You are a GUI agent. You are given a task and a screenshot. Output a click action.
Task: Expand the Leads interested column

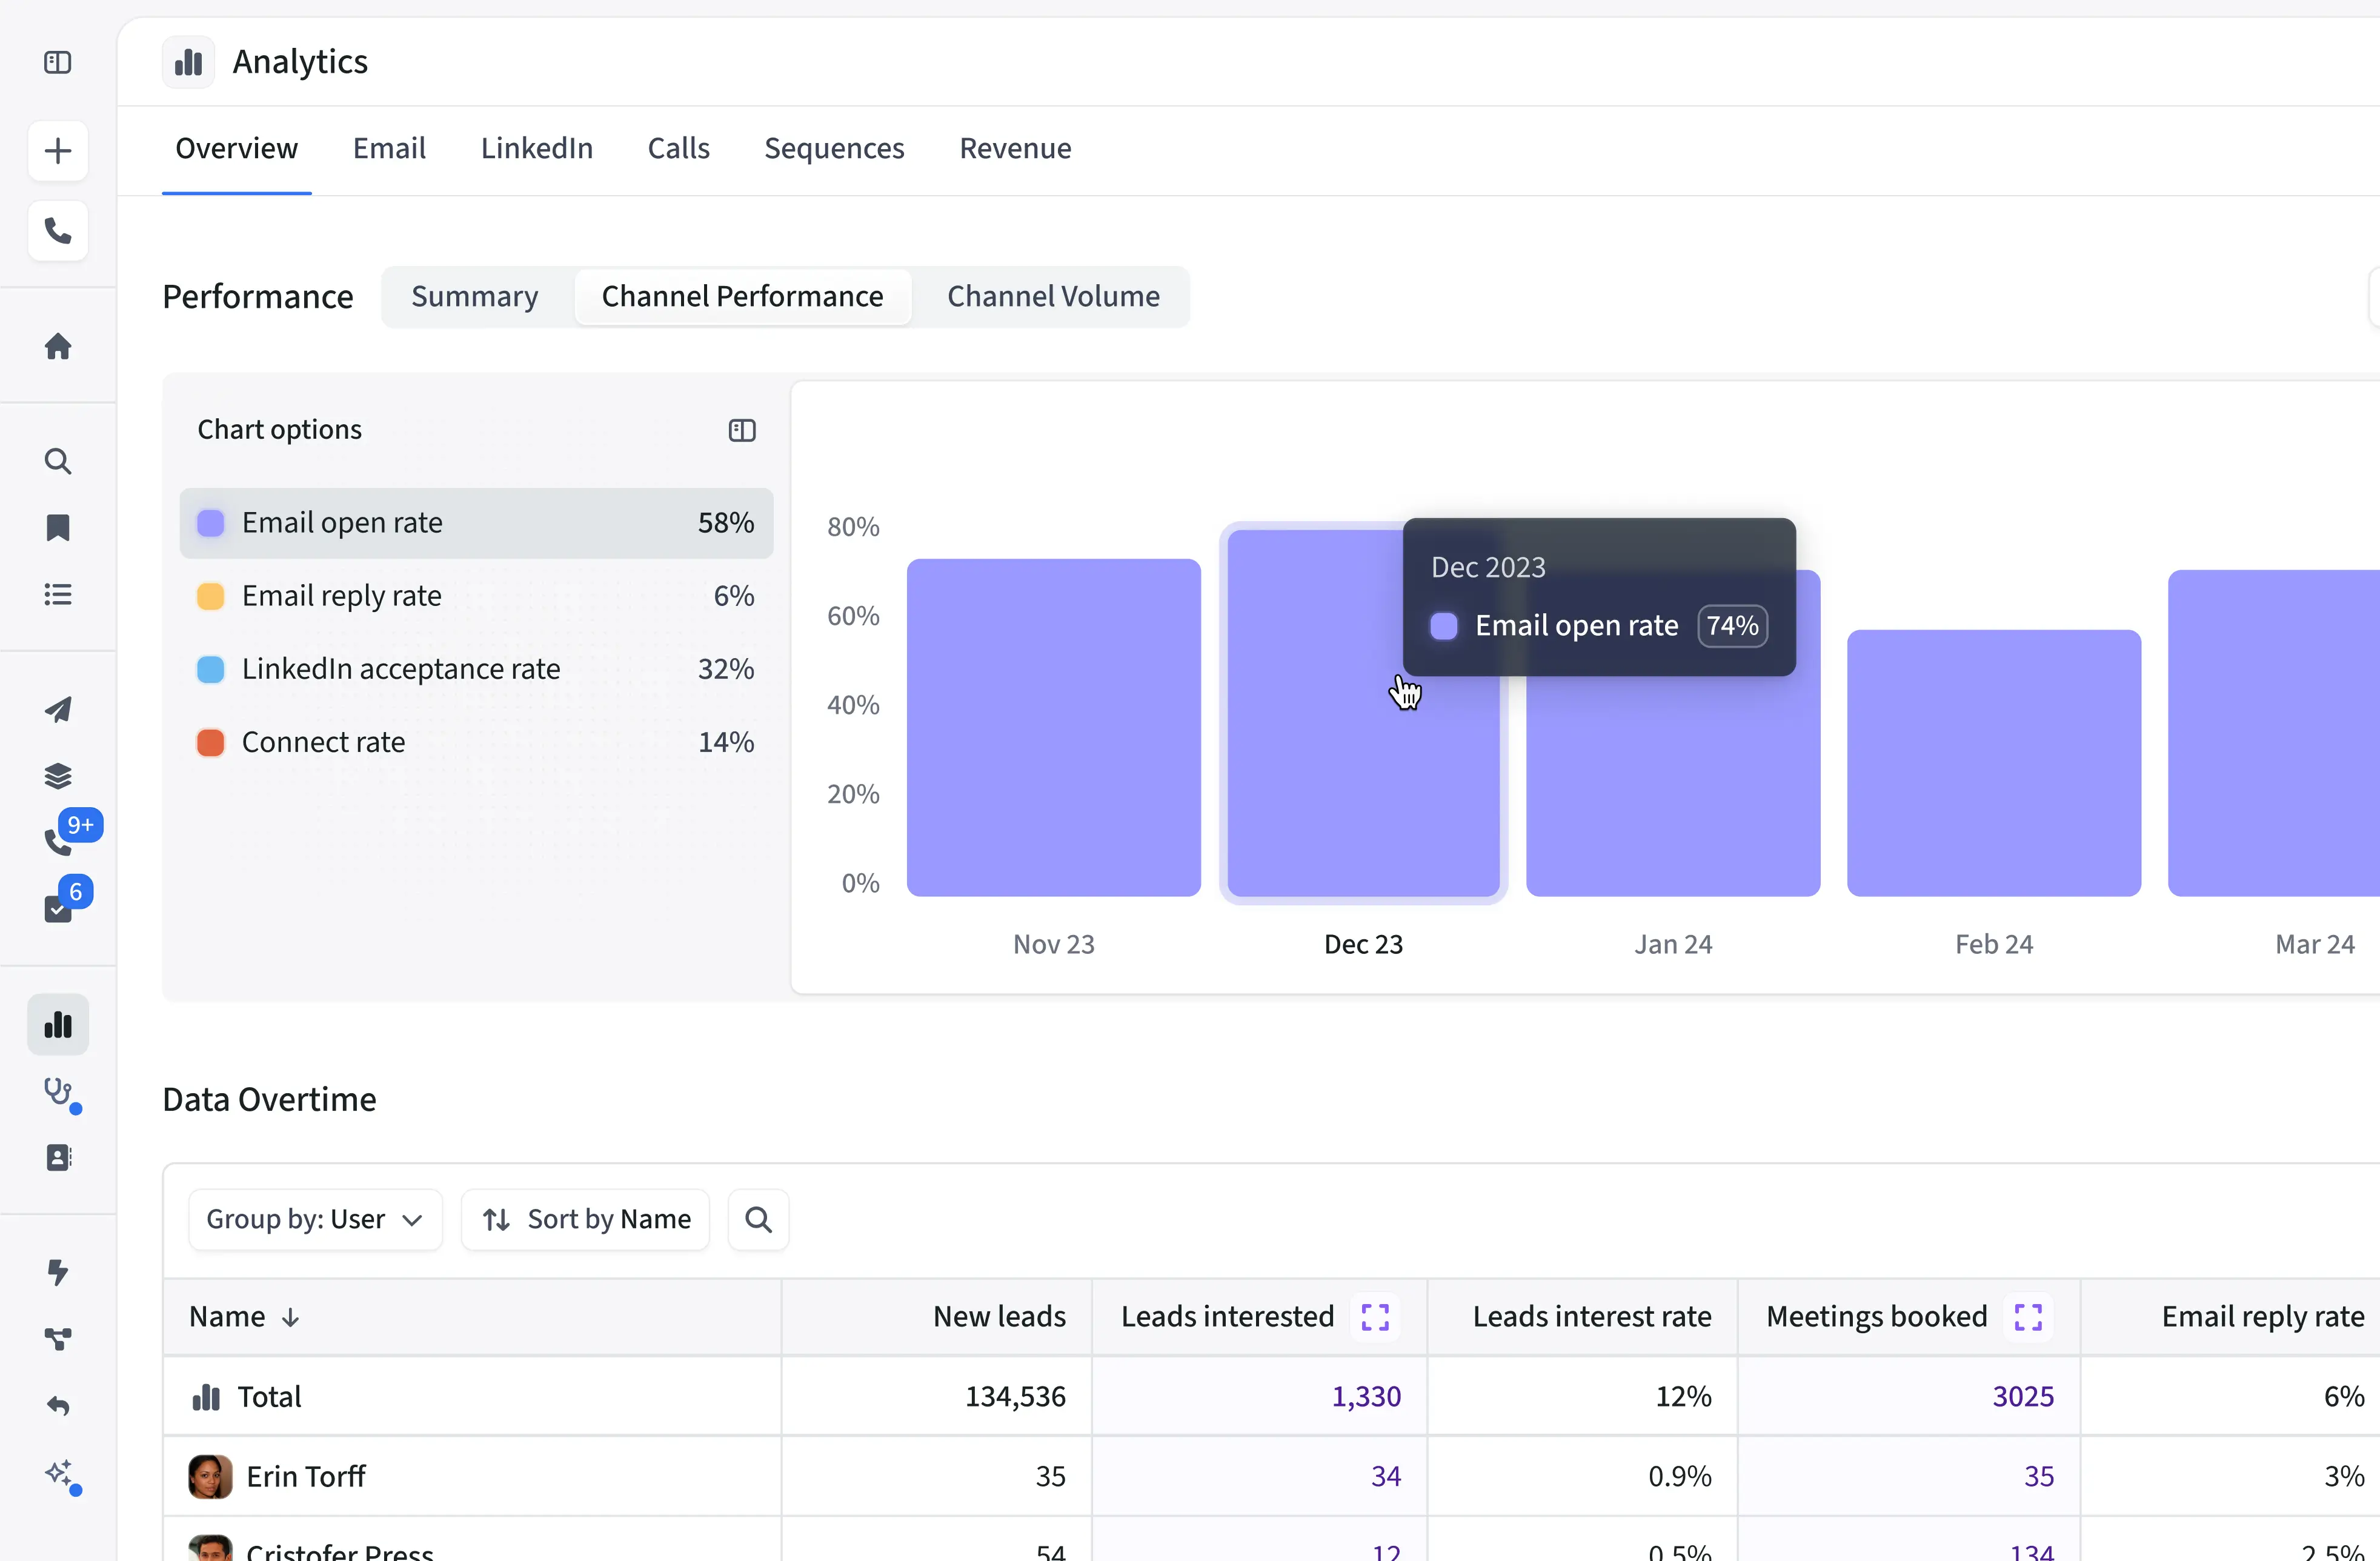coord(1375,1316)
